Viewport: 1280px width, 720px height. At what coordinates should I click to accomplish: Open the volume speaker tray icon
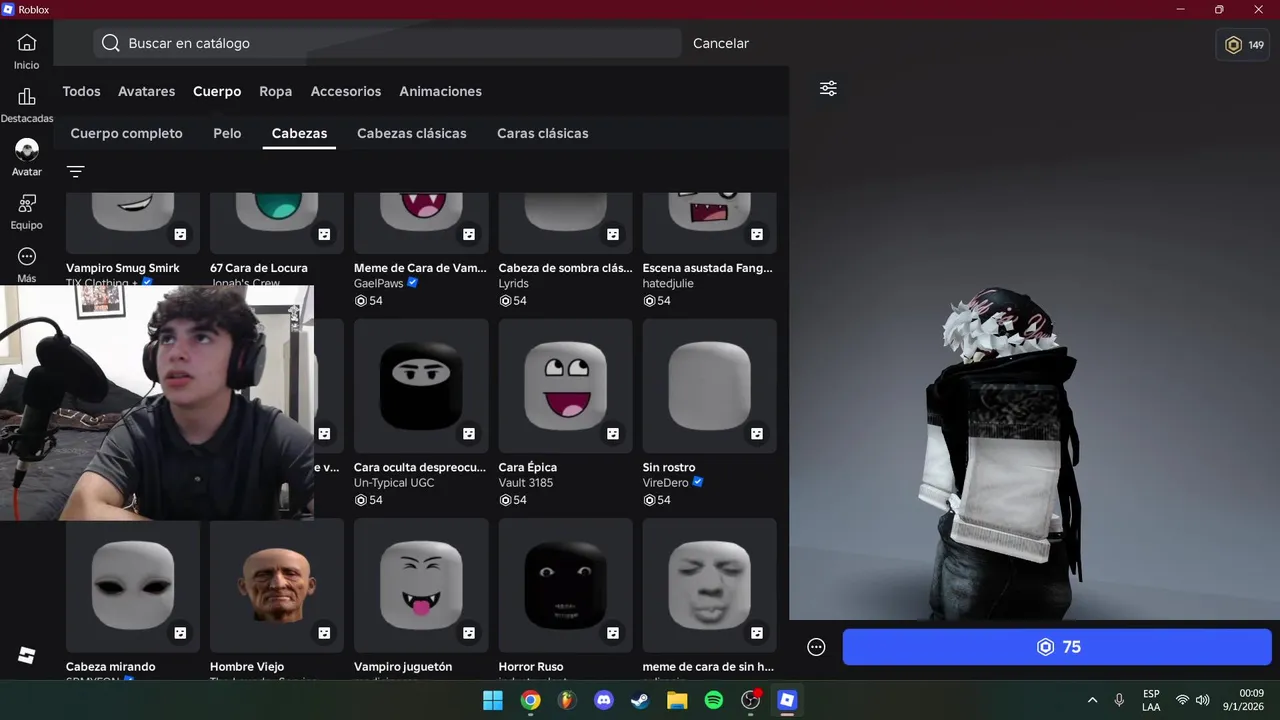(x=1203, y=700)
